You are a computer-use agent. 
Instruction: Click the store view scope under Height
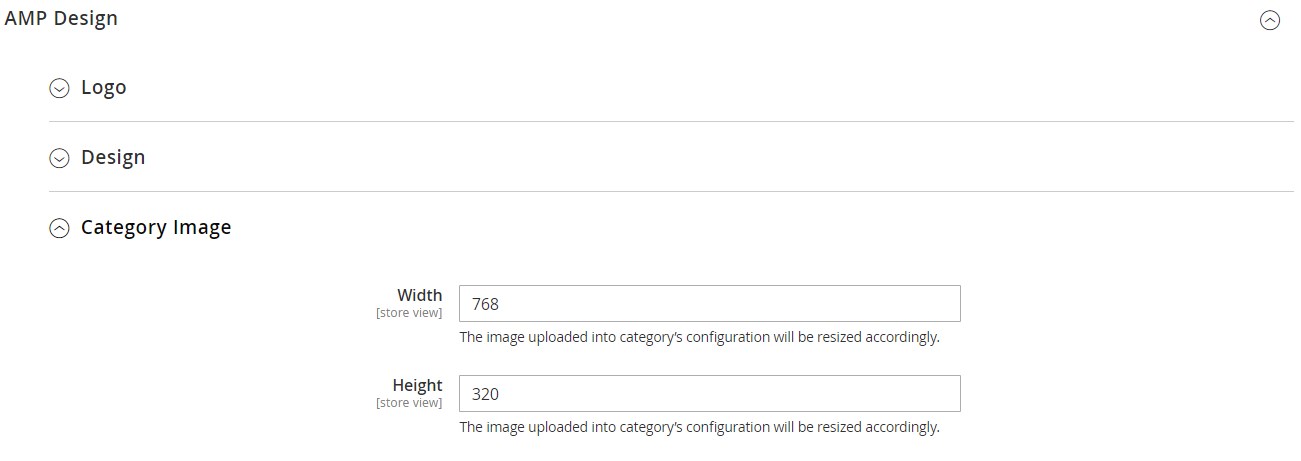coord(409,403)
